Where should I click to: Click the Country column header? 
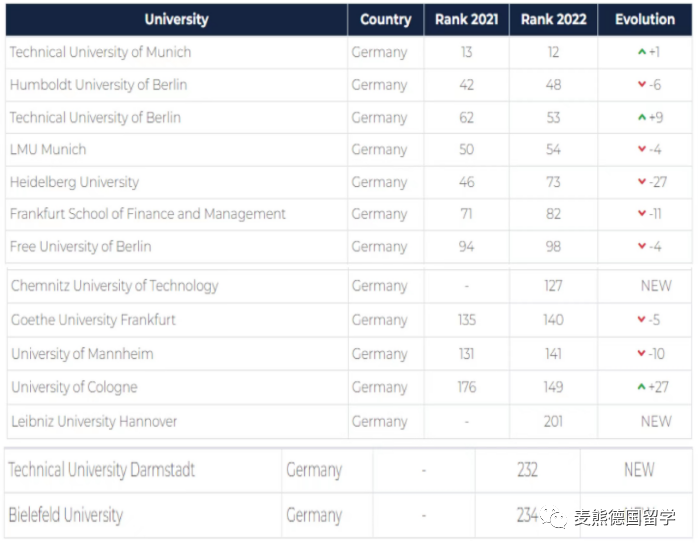click(x=386, y=19)
